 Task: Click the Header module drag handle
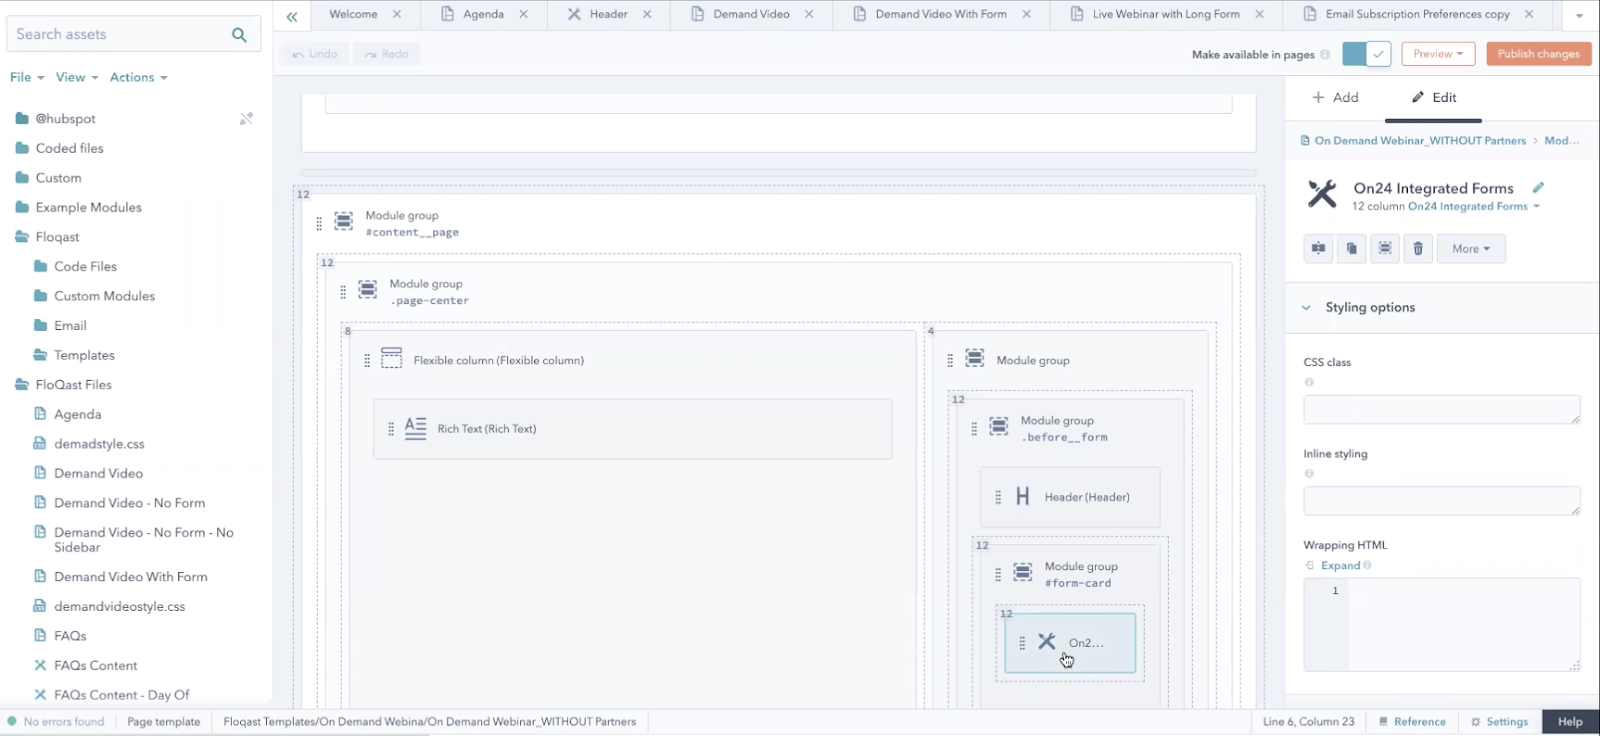point(998,497)
